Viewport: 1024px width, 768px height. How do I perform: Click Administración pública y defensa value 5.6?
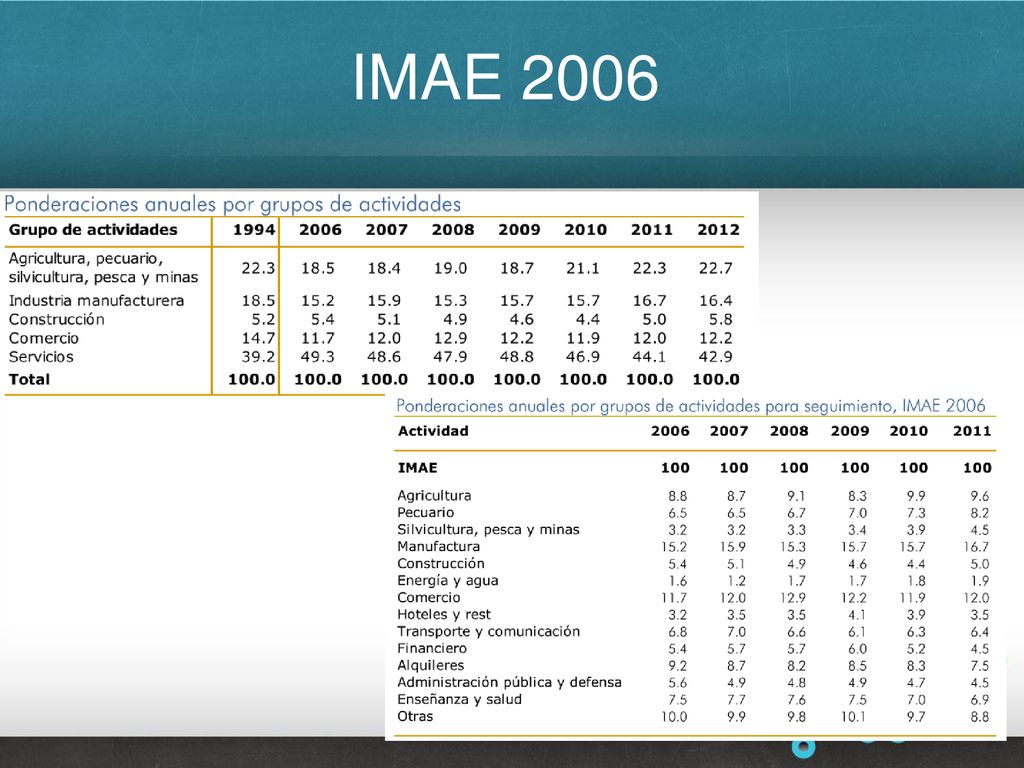tap(677, 683)
